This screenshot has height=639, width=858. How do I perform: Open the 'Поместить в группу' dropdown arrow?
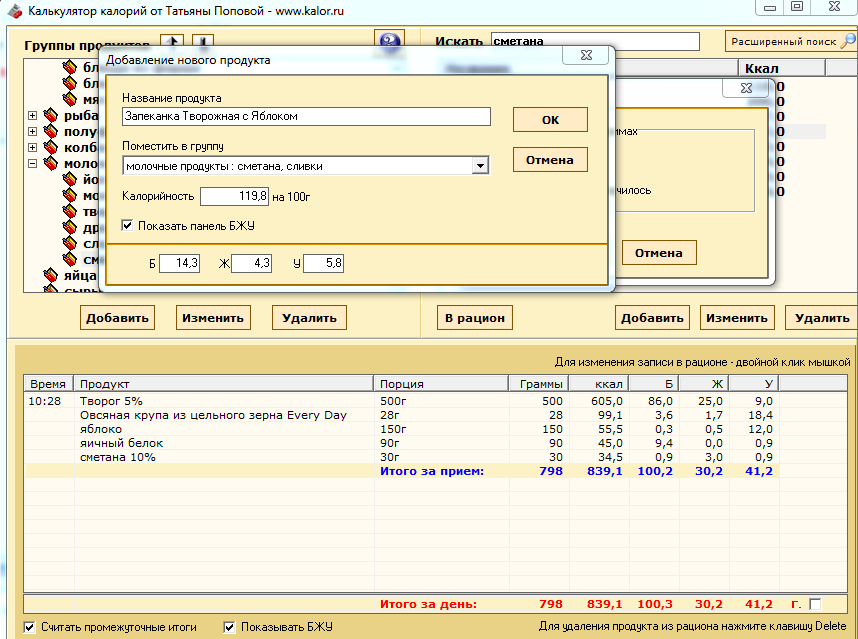480,166
